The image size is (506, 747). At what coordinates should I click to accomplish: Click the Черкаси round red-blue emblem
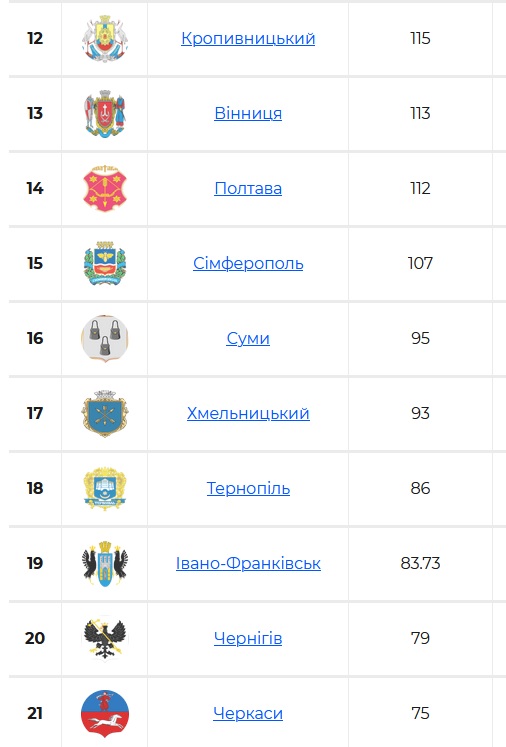[105, 713]
